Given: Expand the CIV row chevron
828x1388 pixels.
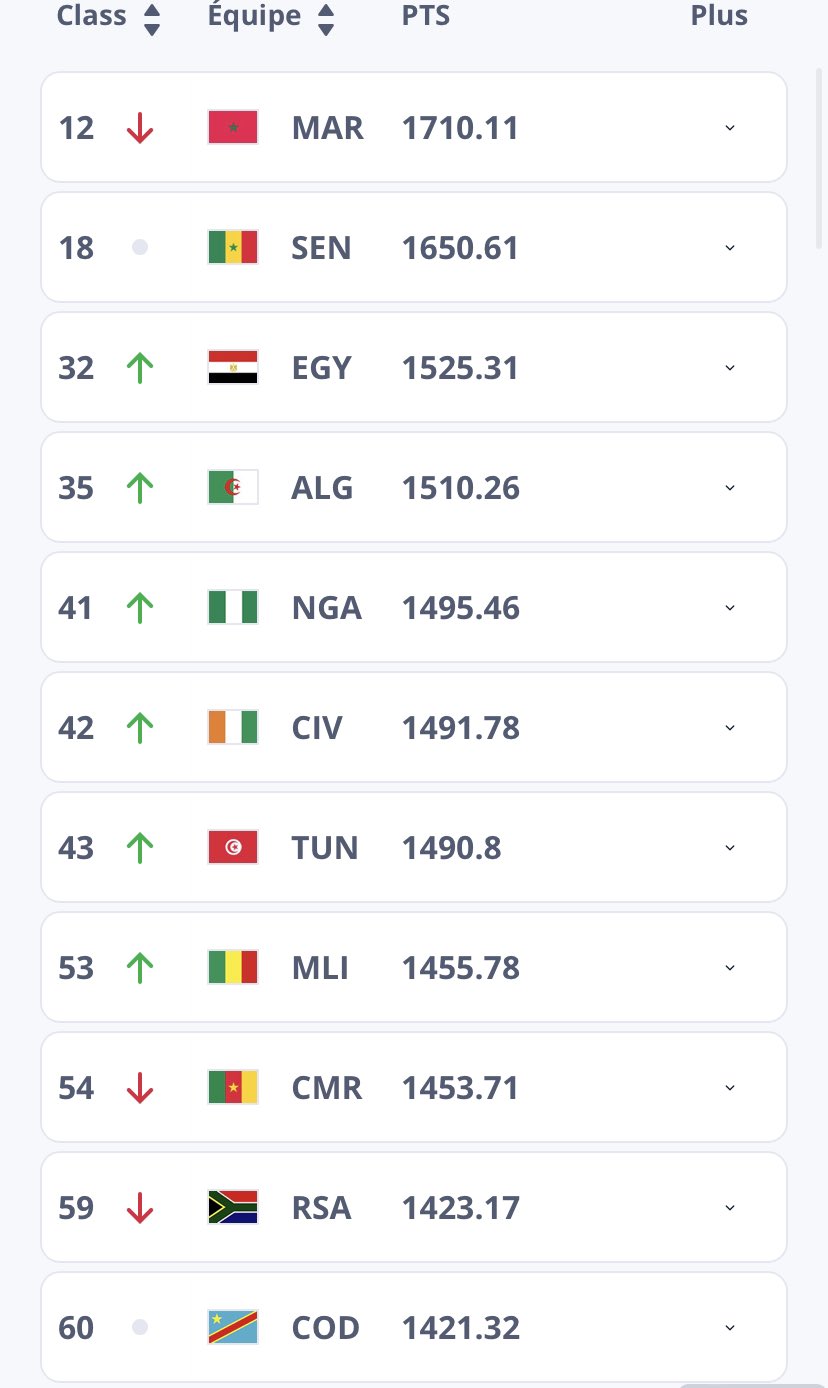Looking at the screenshot, I should pyautogui.click(x=730, y=728).
